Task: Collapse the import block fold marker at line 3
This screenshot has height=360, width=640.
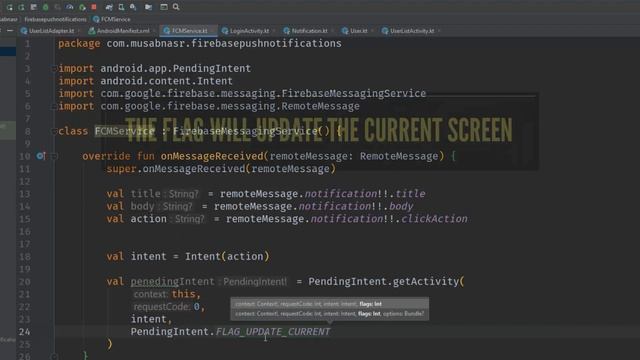Action: tap(54, 69)
